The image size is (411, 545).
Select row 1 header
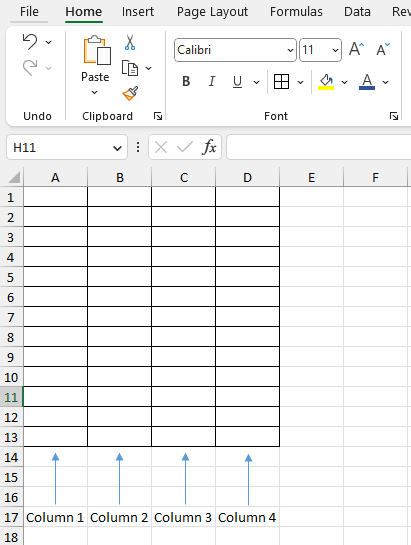(x=11, y=197)
